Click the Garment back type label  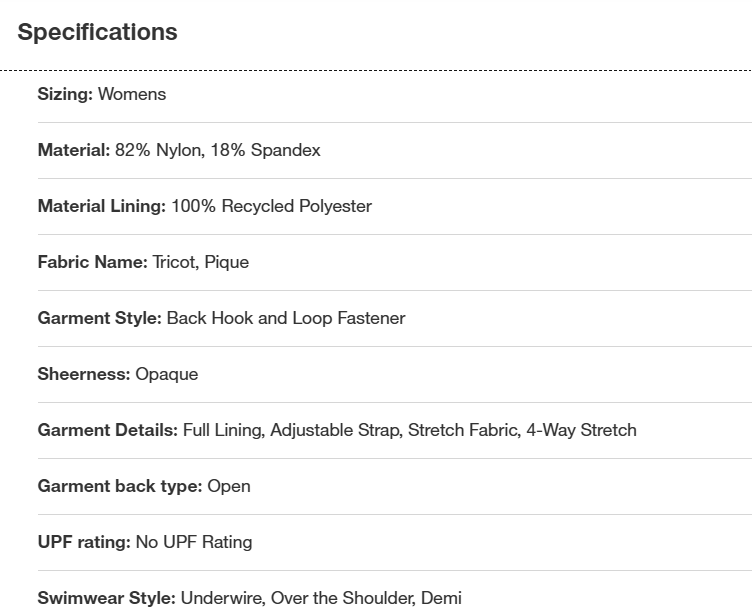pos(119,486)
